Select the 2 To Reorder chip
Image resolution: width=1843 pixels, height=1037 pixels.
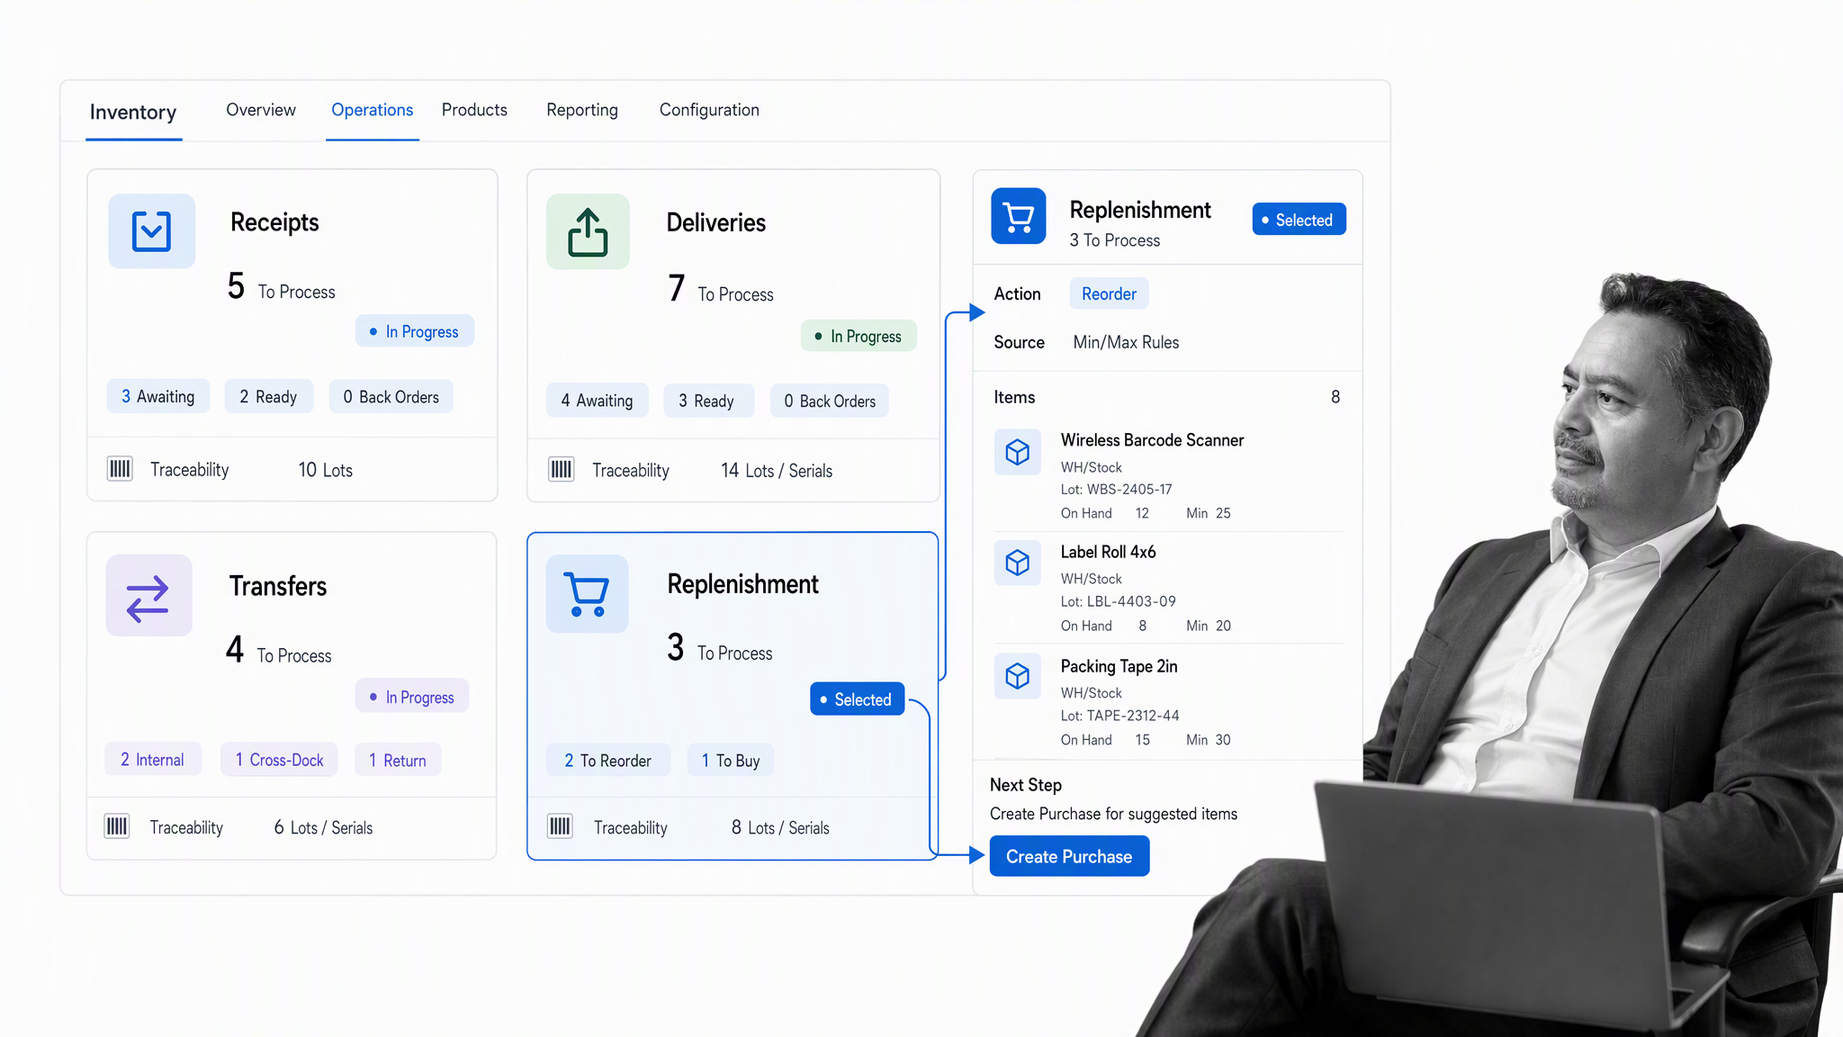[608, 761]
